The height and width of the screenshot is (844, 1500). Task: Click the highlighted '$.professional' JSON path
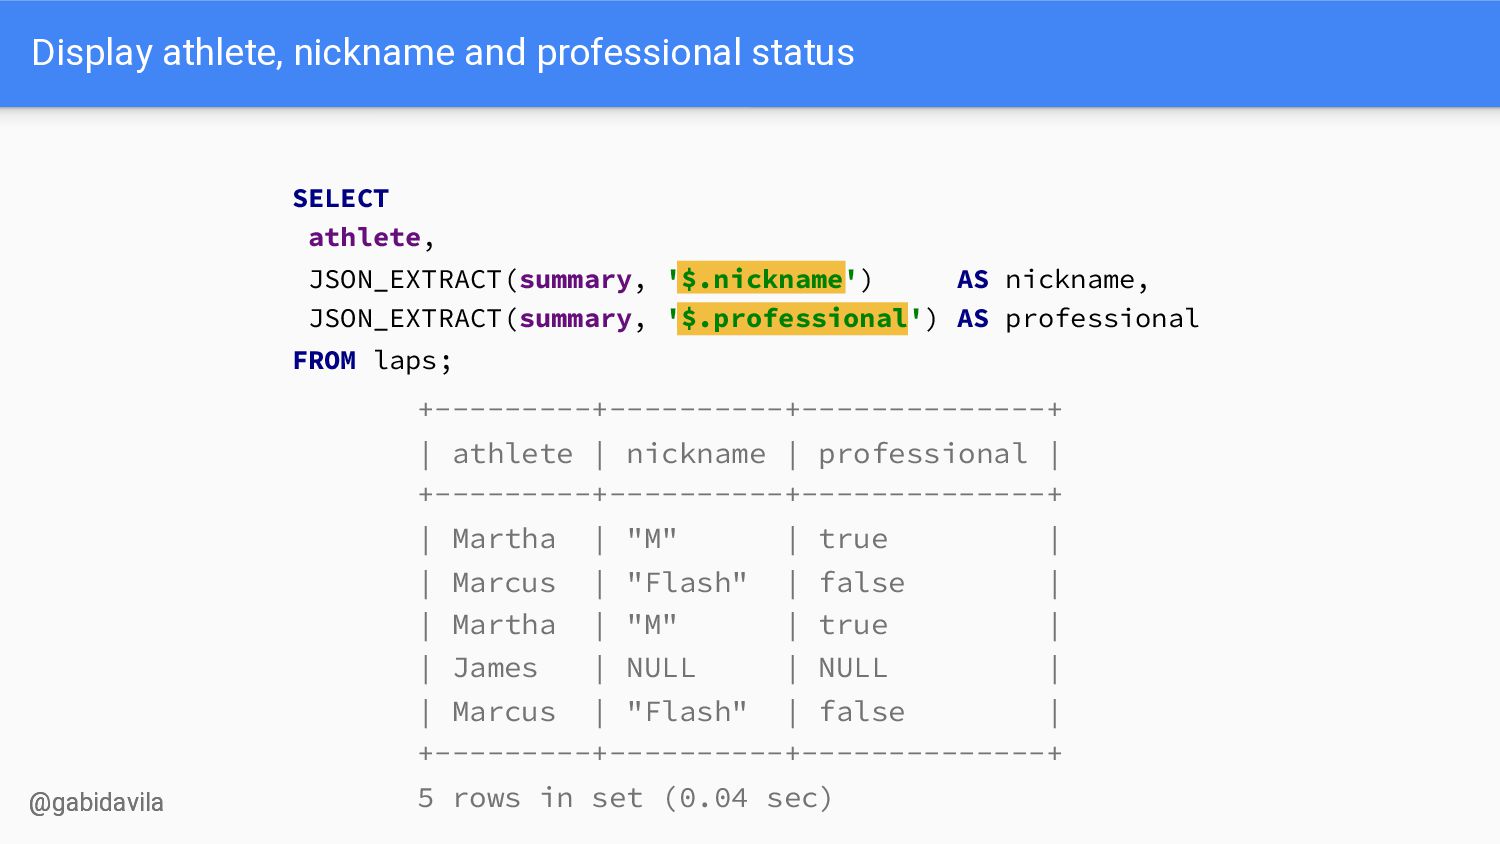[793, 319]
